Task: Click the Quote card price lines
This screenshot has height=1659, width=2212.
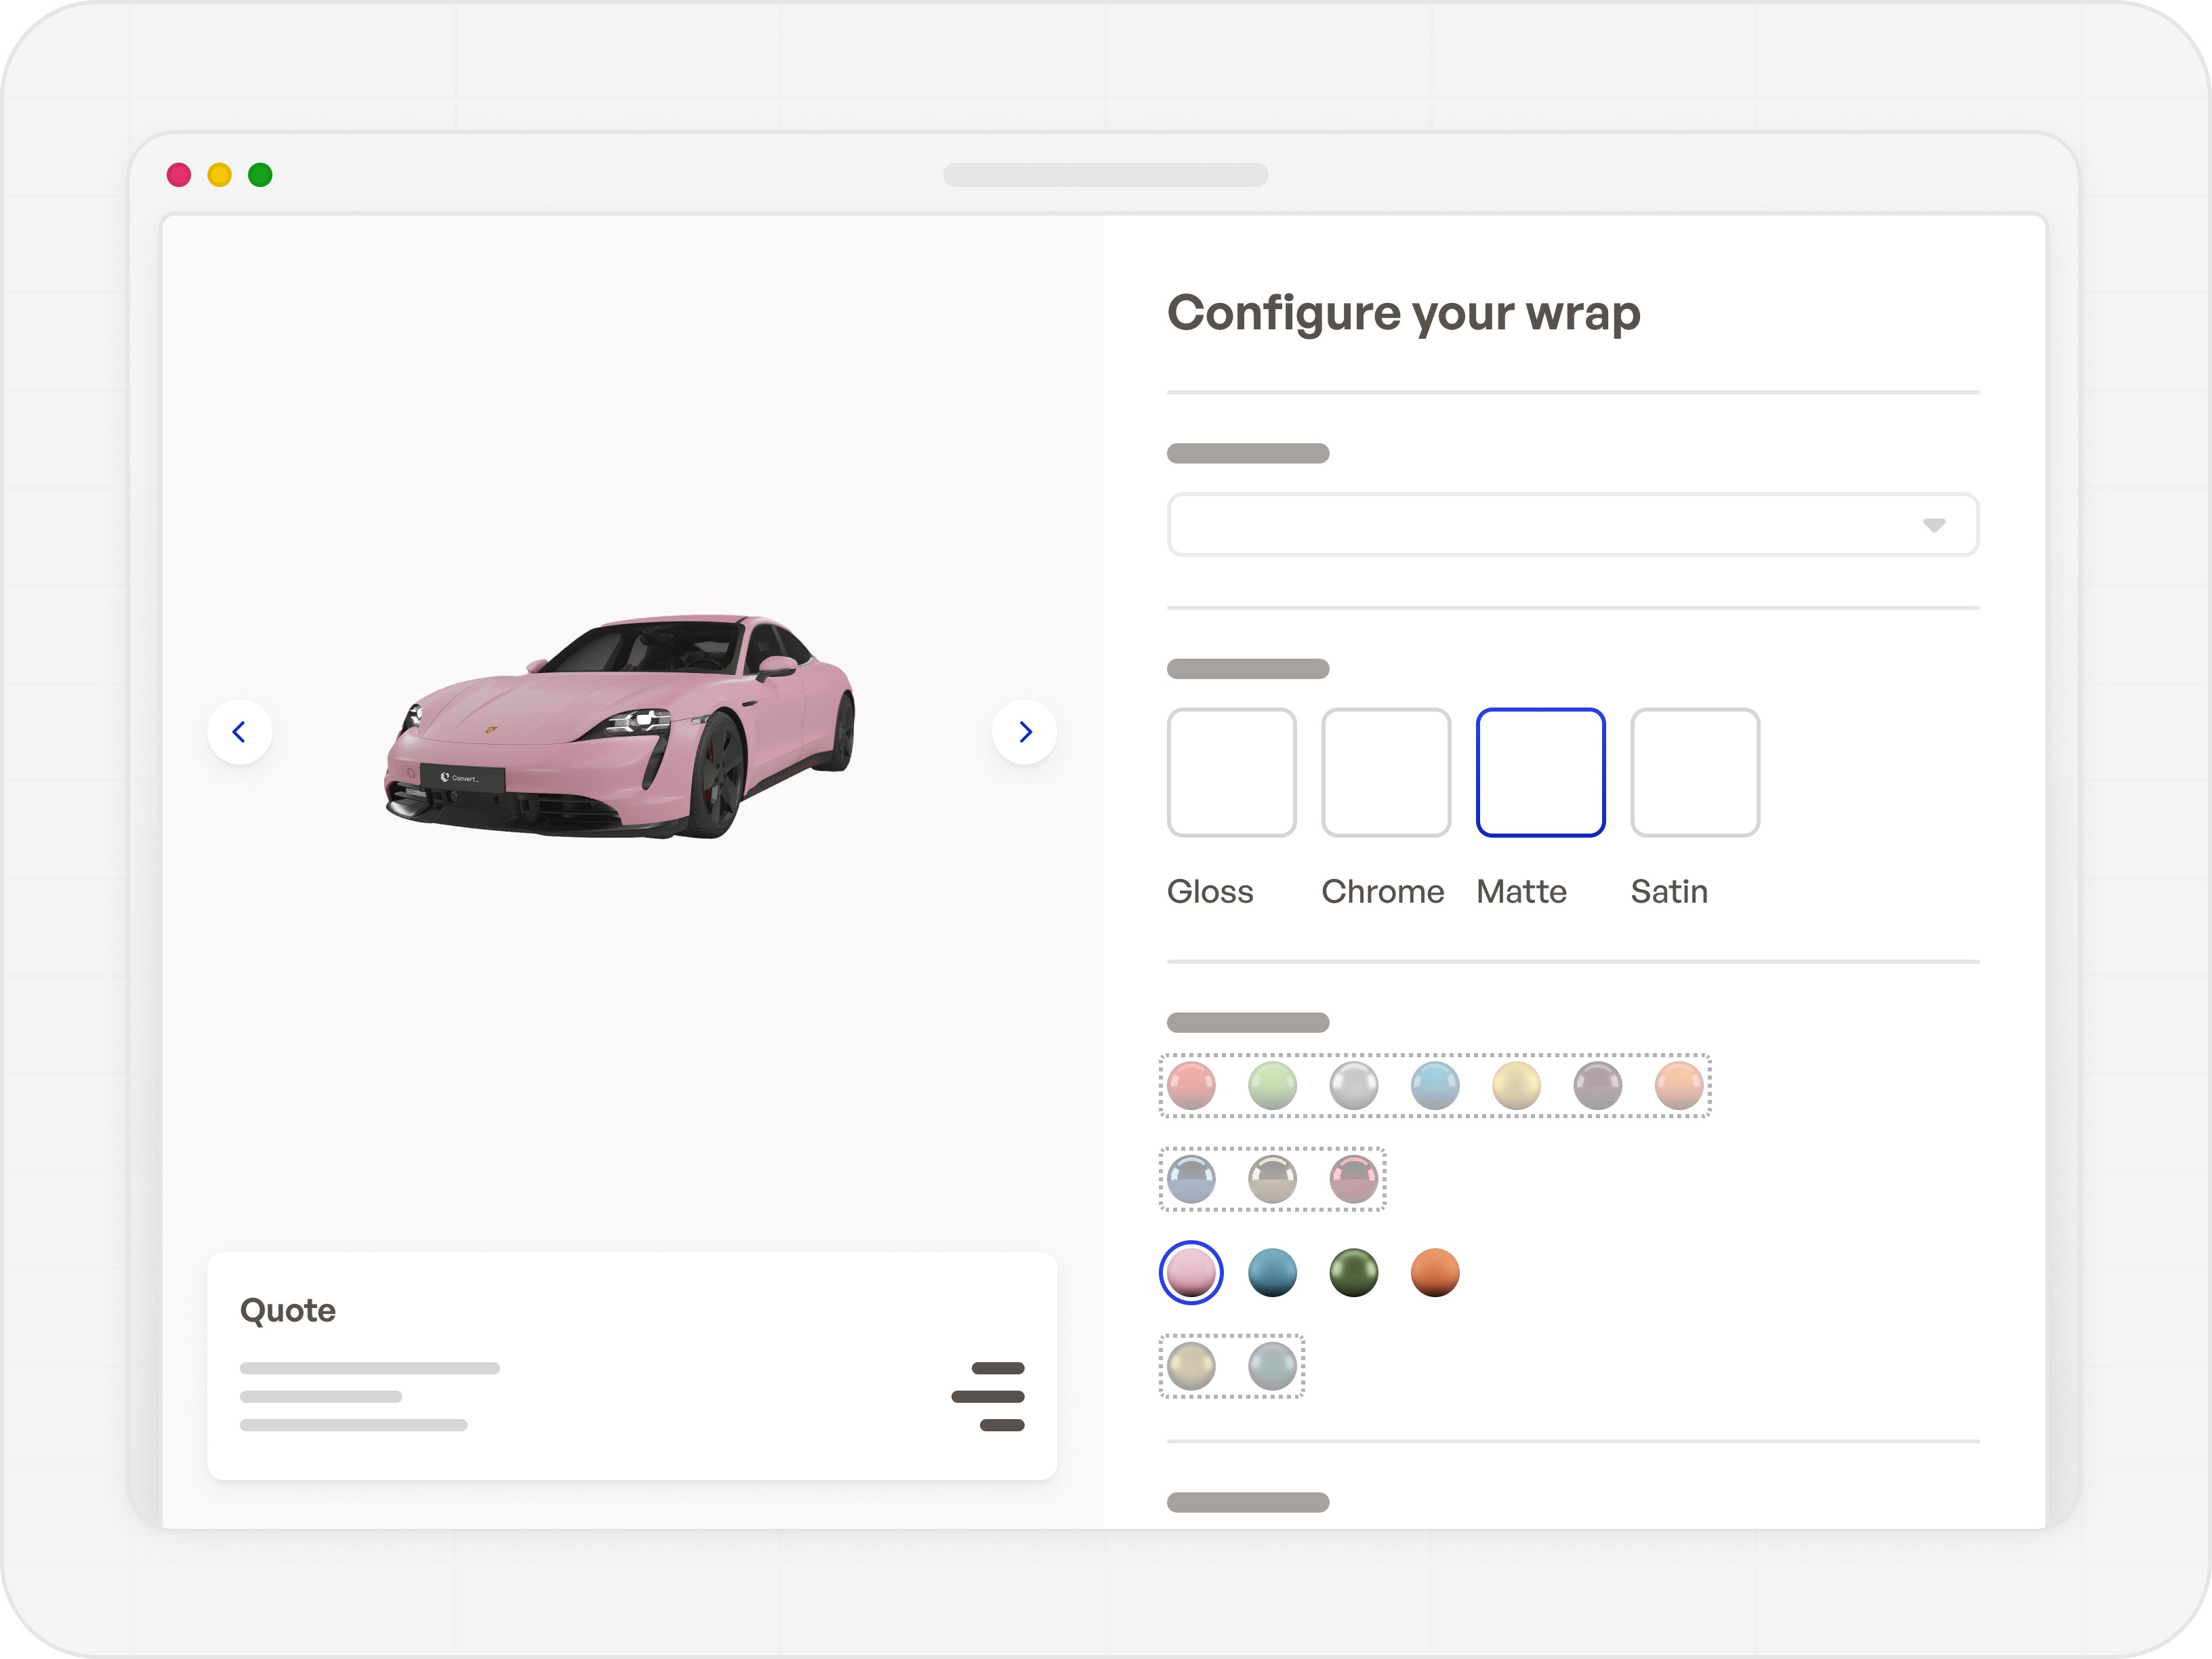Action: click(x=988, y=1396)
